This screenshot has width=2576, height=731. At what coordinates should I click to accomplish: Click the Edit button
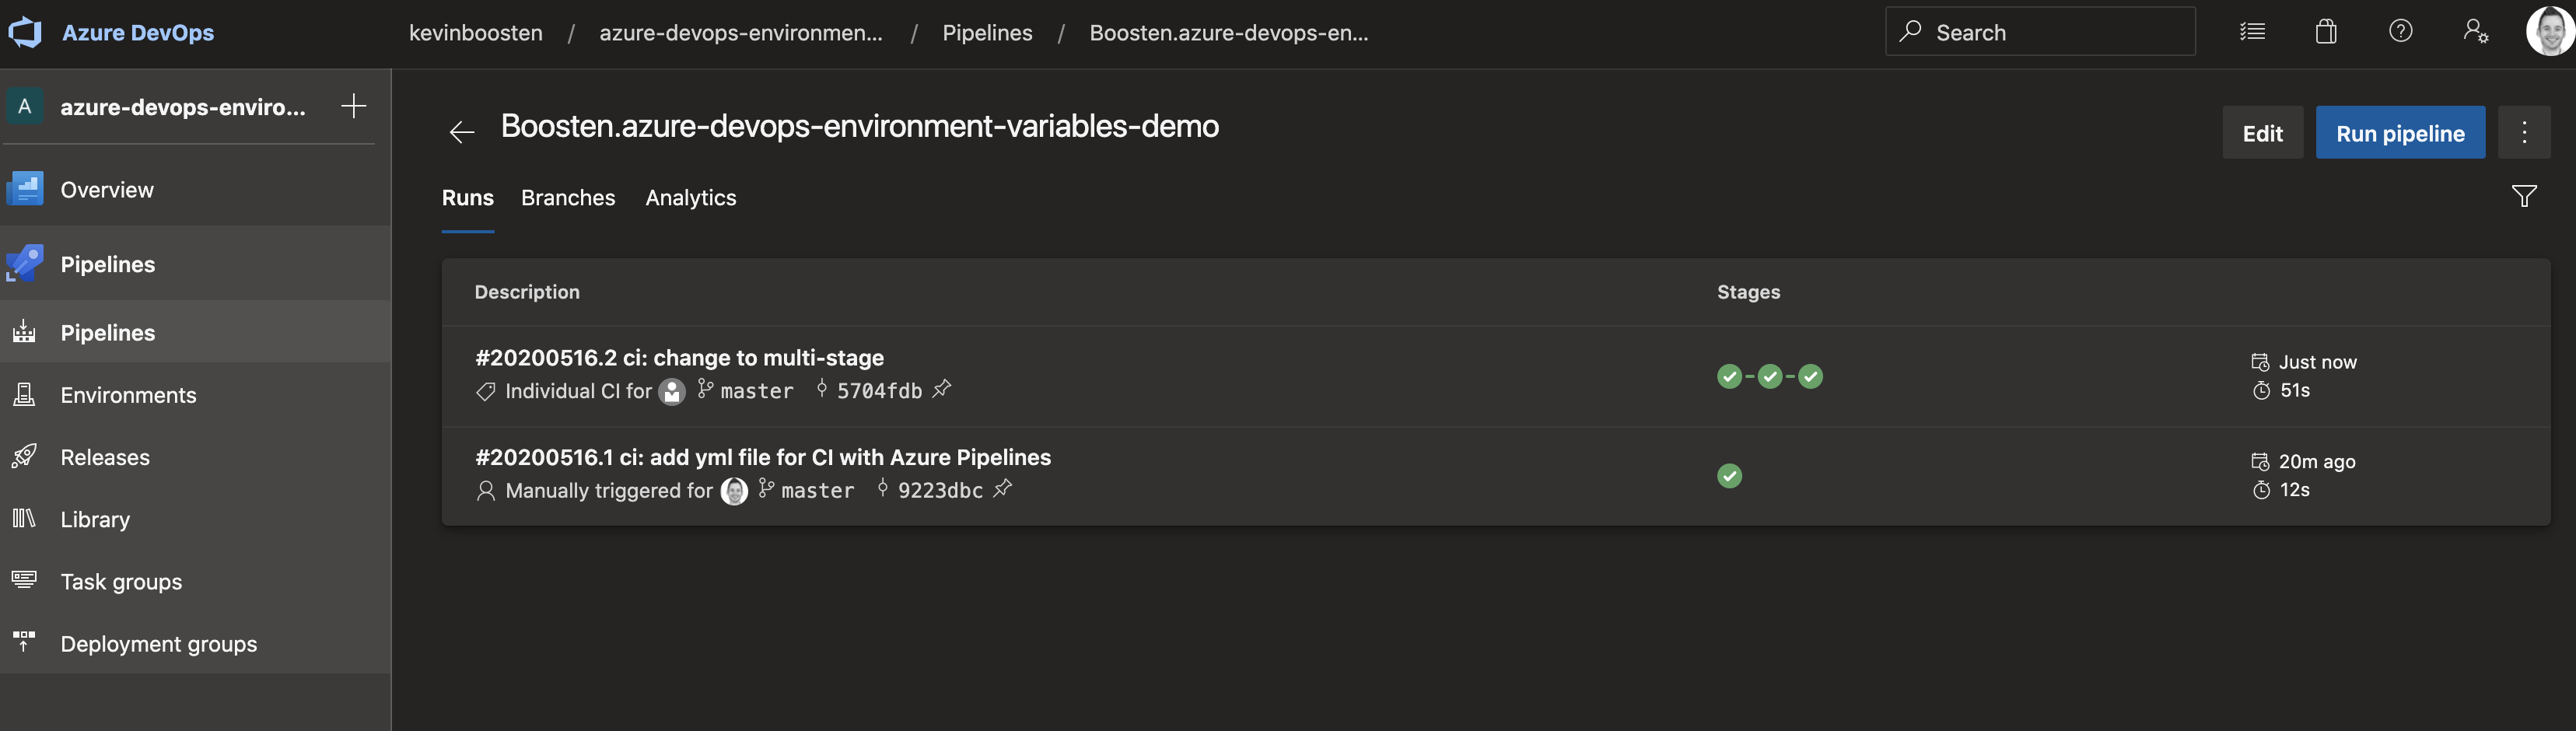[2262, 133]
